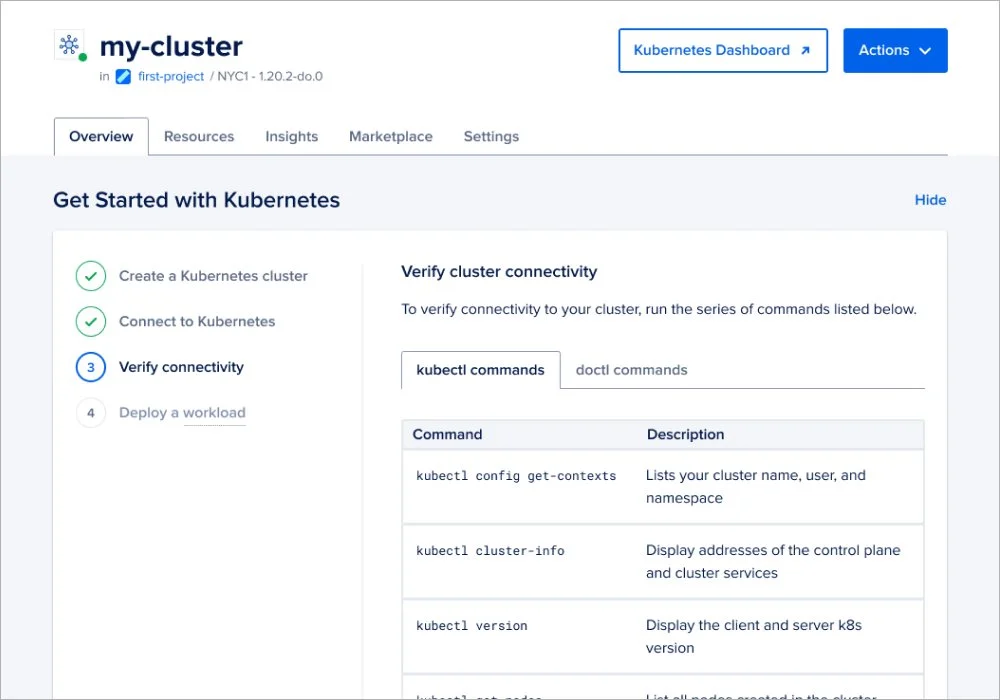Select the kubectl commands tab
Screen dimensions: 1000x700
coord(481,370)
